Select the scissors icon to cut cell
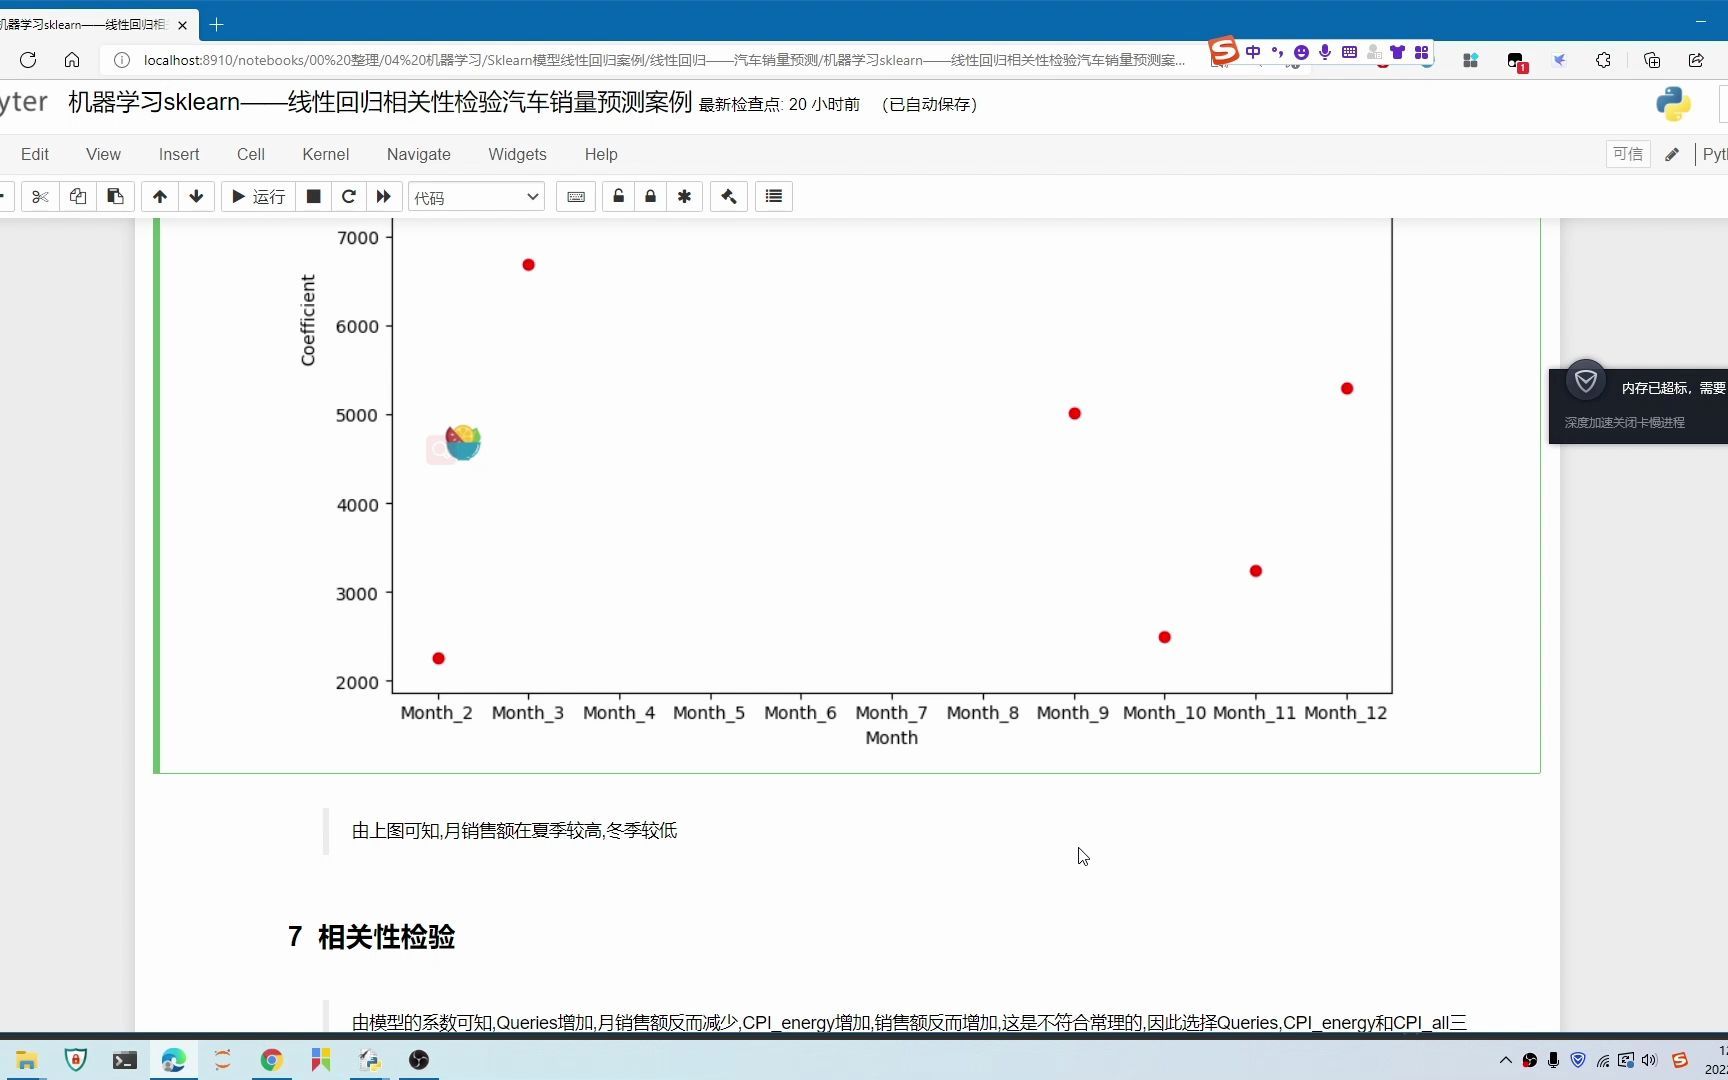Viewport: 1728px width, 1080px height. (x=40, y=196)
